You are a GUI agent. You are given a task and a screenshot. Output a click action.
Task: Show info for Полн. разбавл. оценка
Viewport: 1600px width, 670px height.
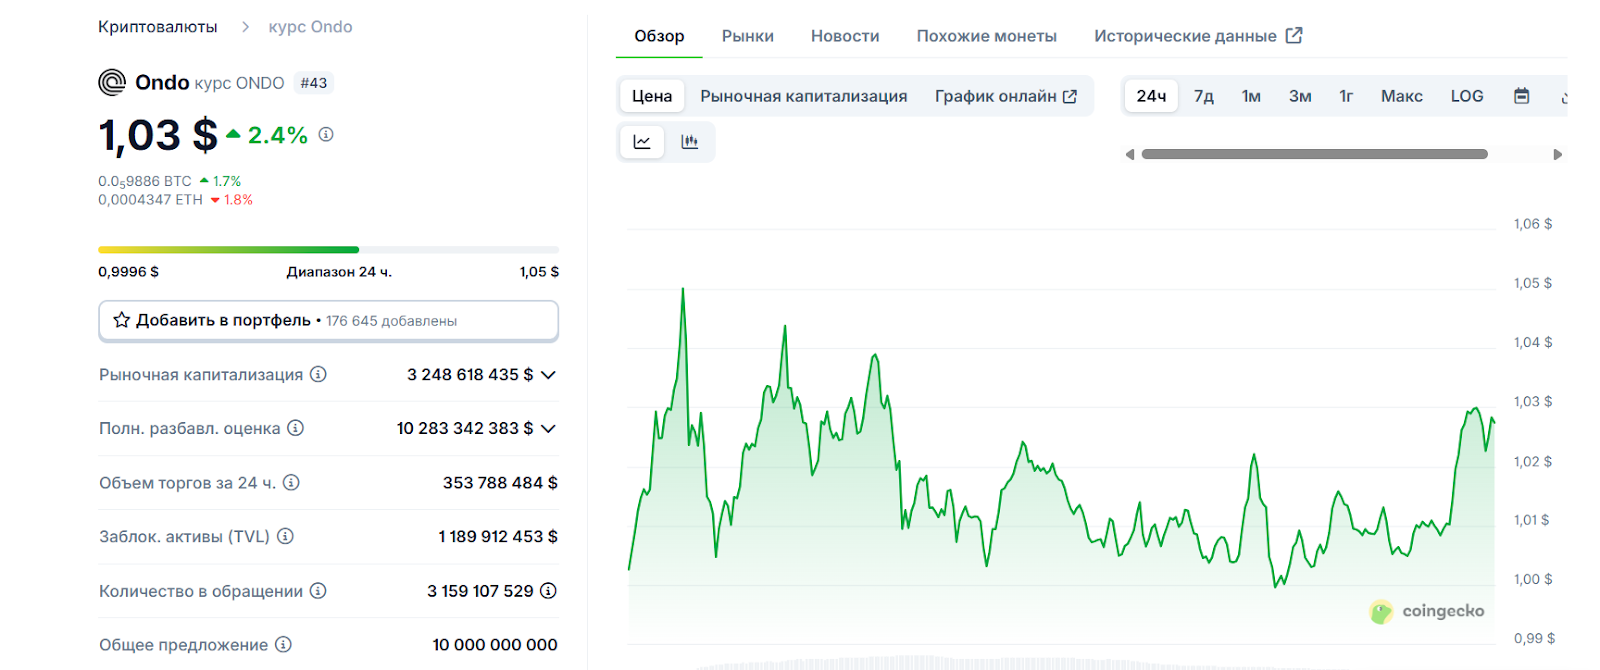[x=296, y=428]
